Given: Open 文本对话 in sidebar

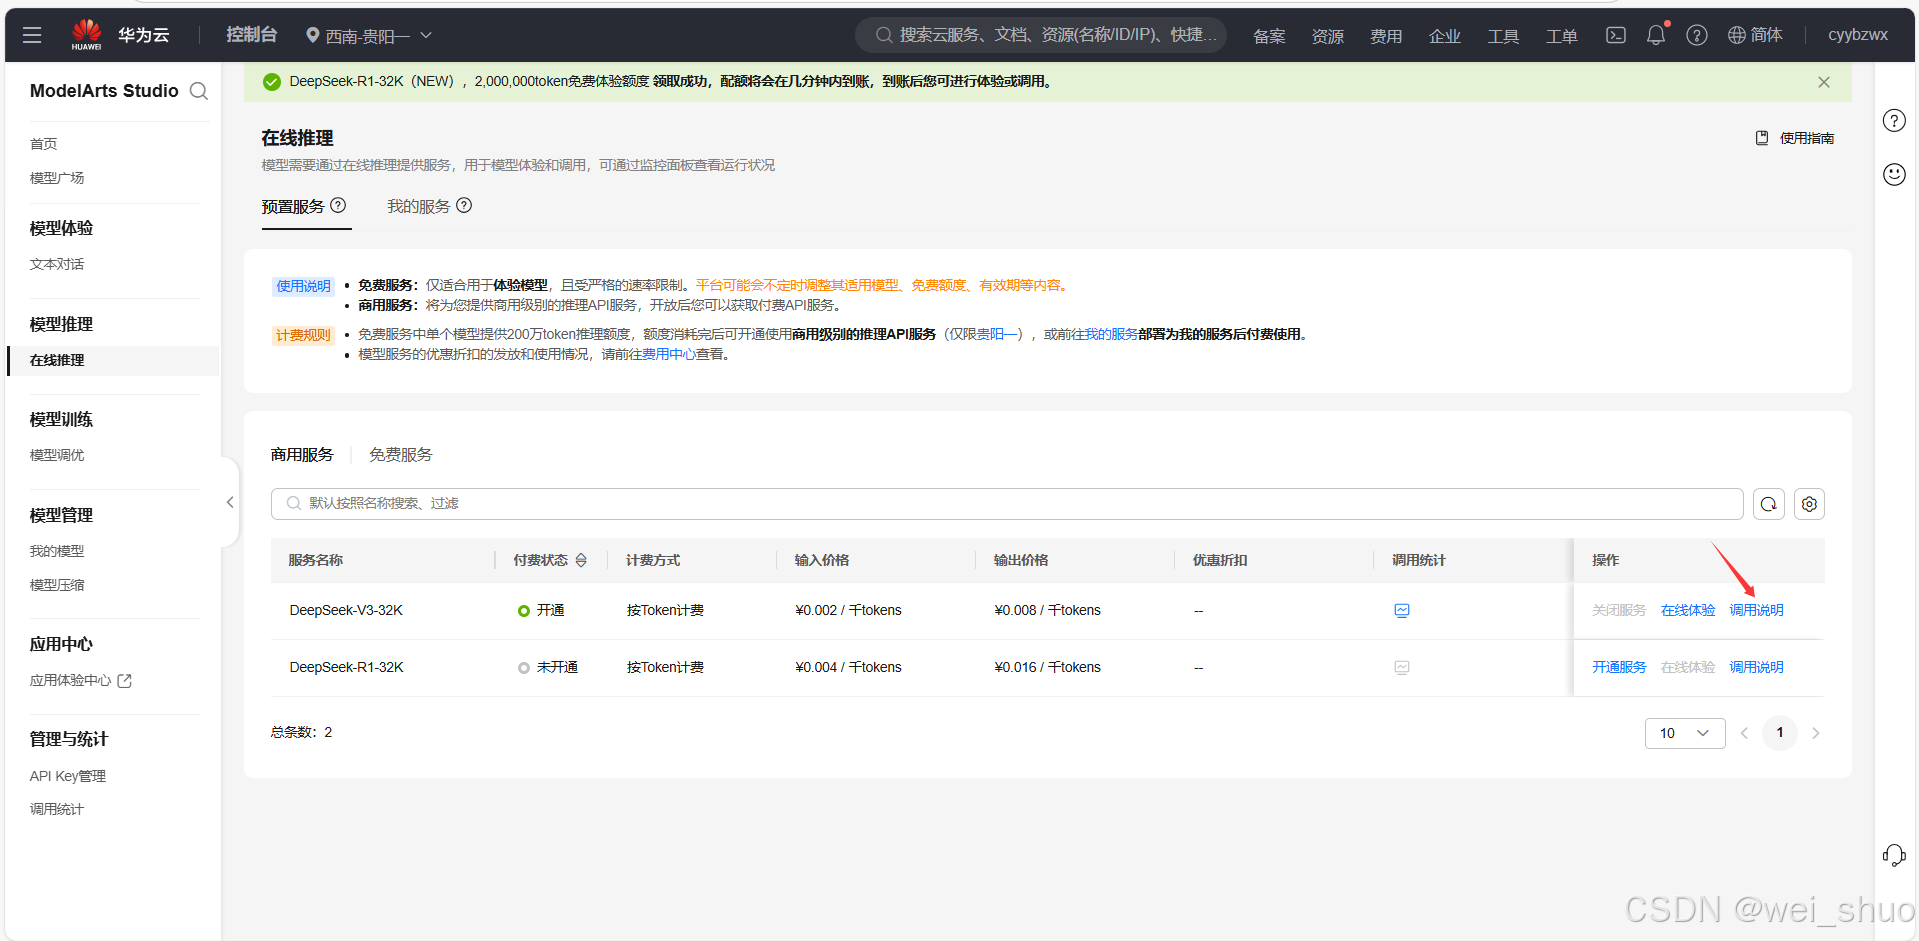Looking at the screenshot, I should 57,264.
